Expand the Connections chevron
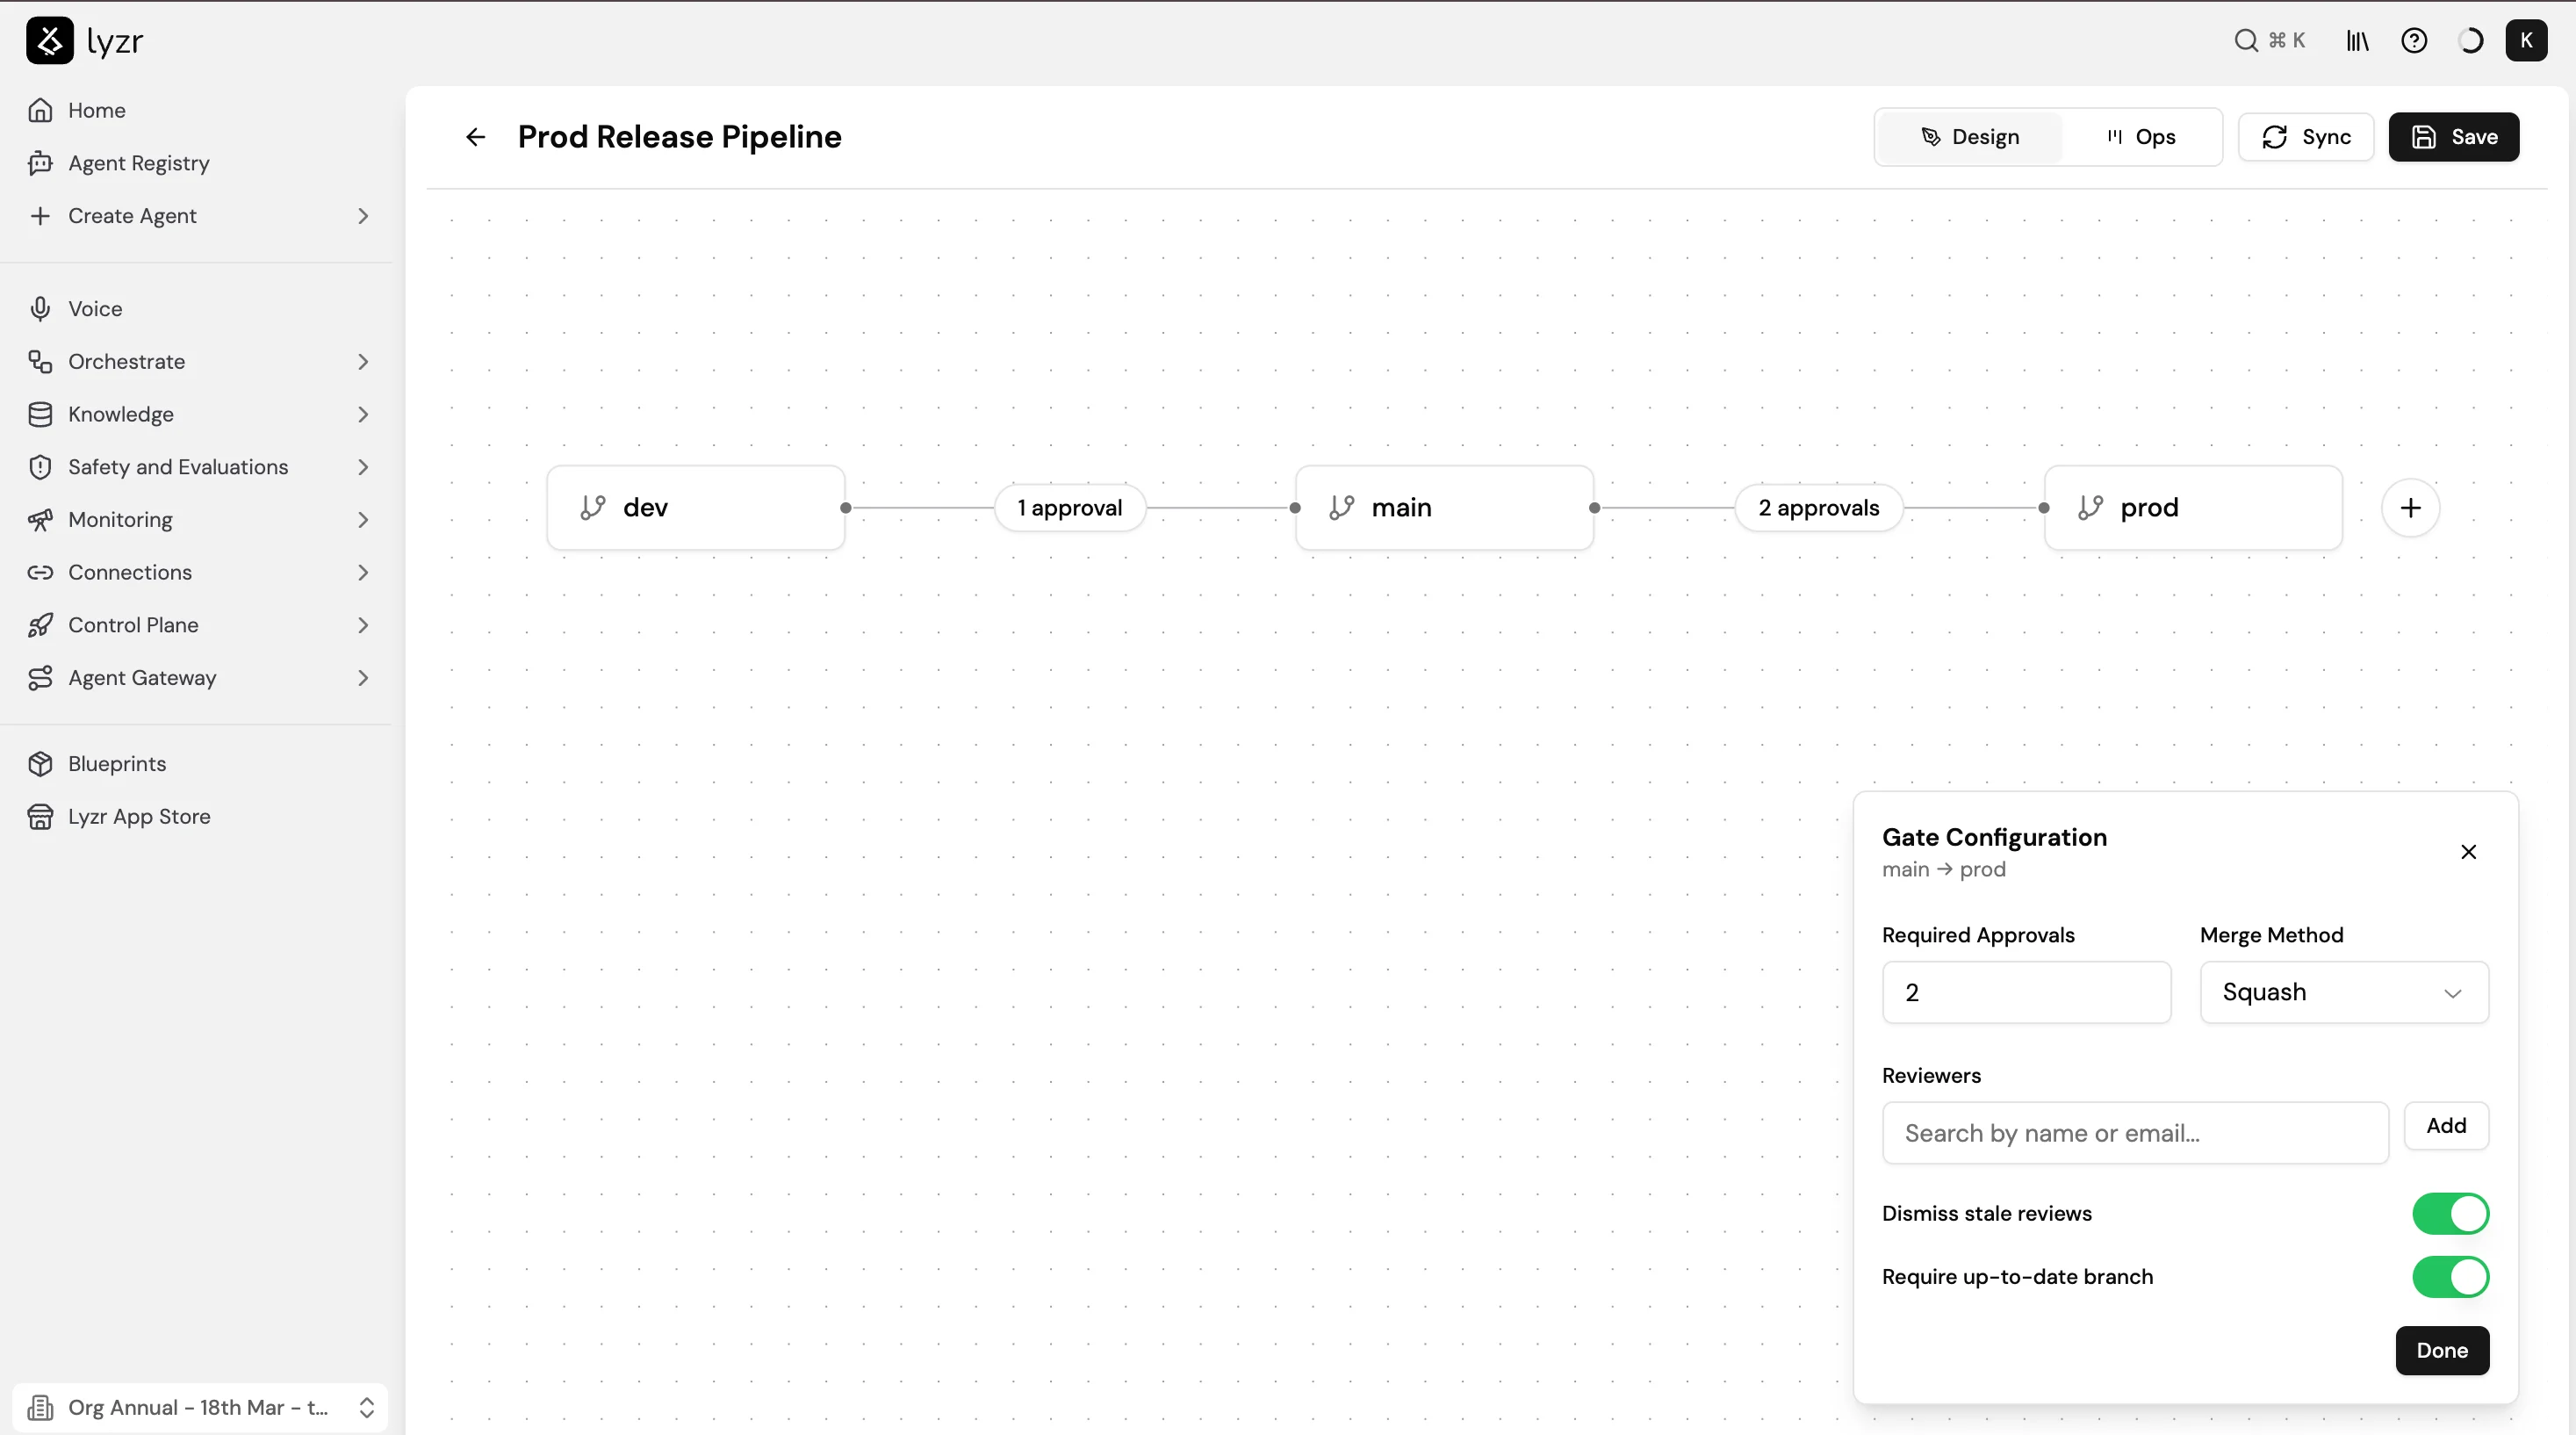2576x1435 pixels. pyautogui.click(x=363, y=572)
